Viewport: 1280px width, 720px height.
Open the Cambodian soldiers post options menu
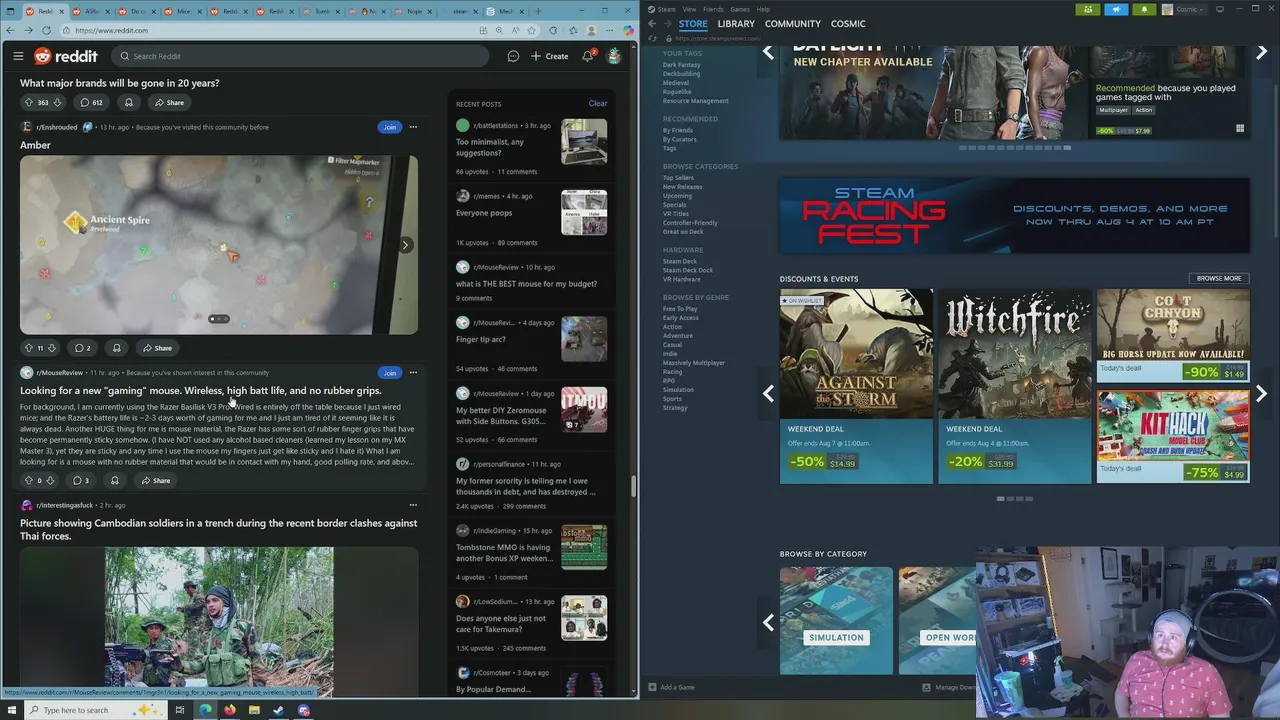[413, 505]
